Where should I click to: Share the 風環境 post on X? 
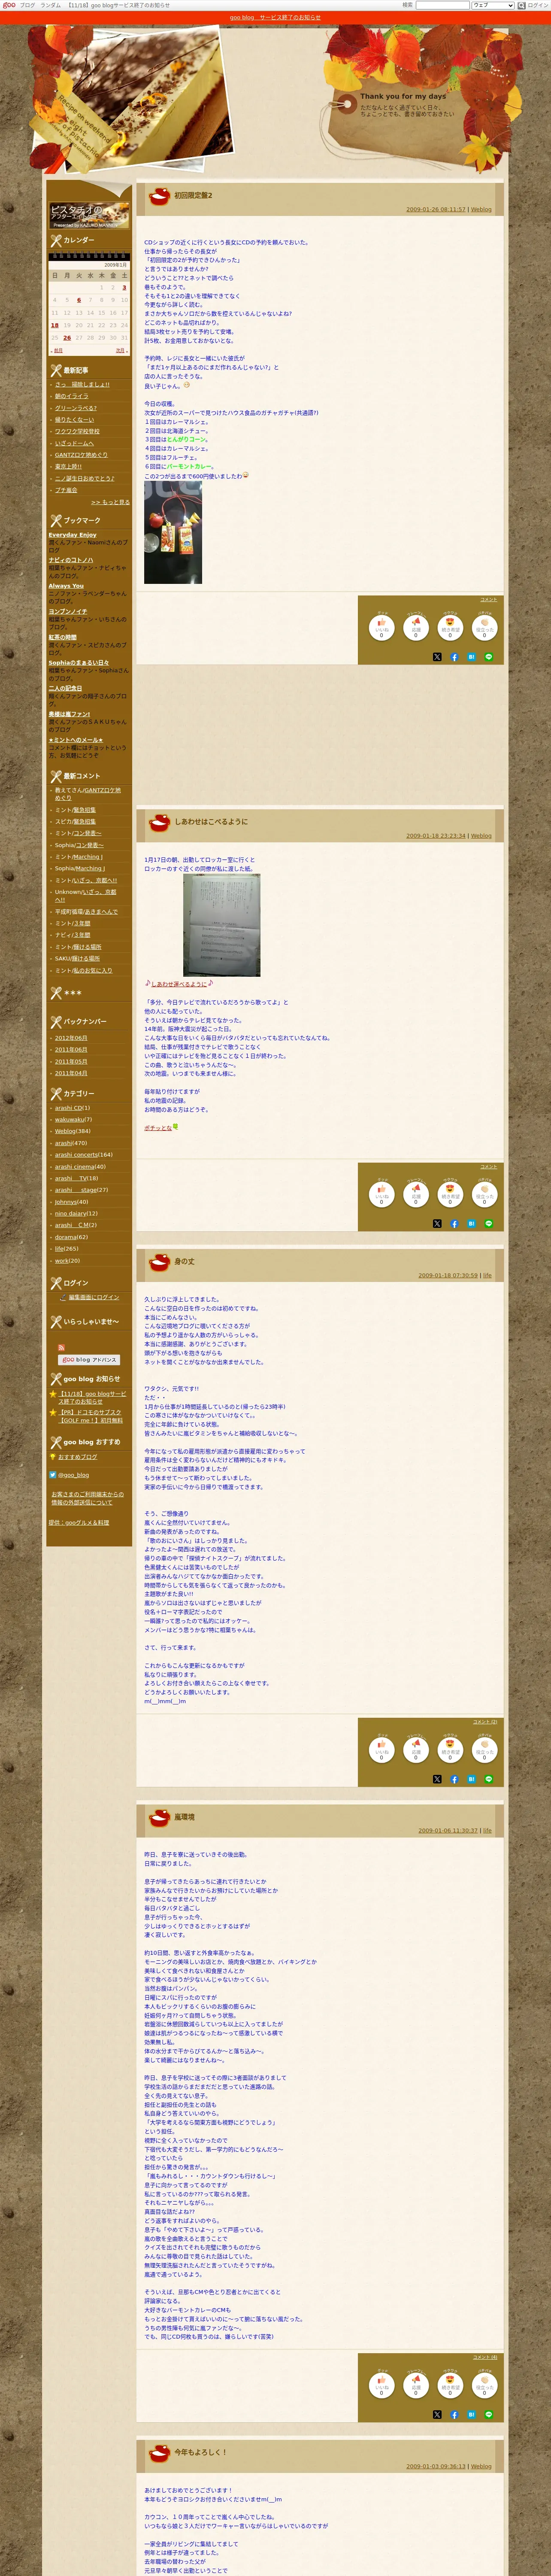[x=437, y=2414]
